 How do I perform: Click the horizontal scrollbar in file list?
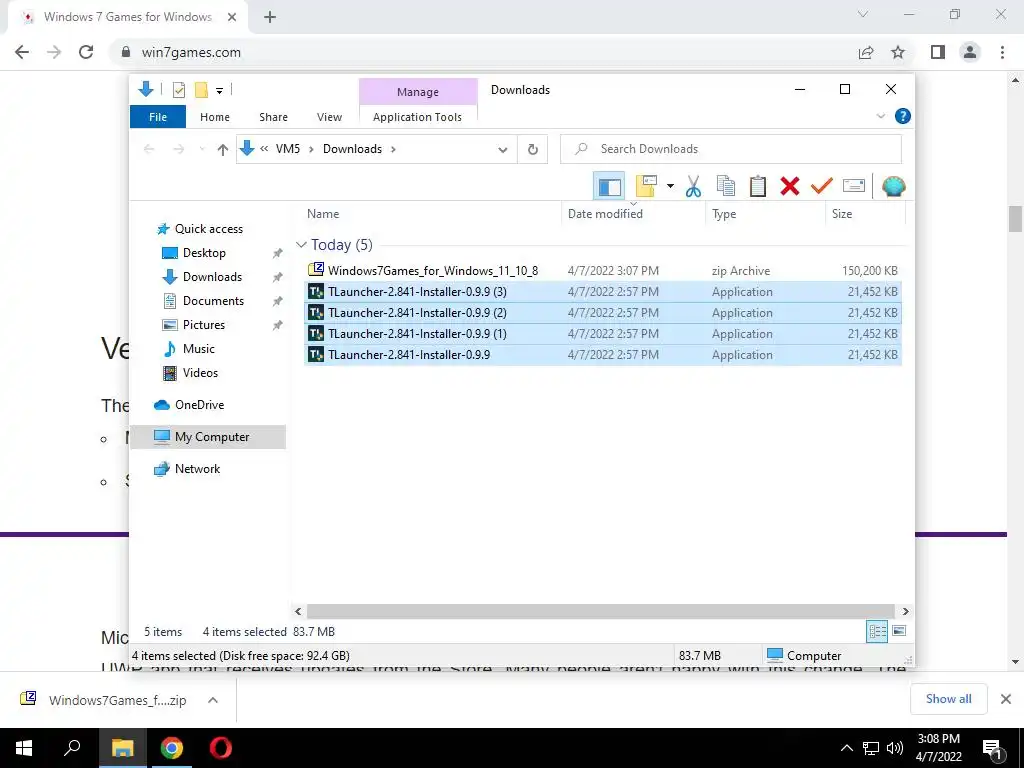pos(600,611)
